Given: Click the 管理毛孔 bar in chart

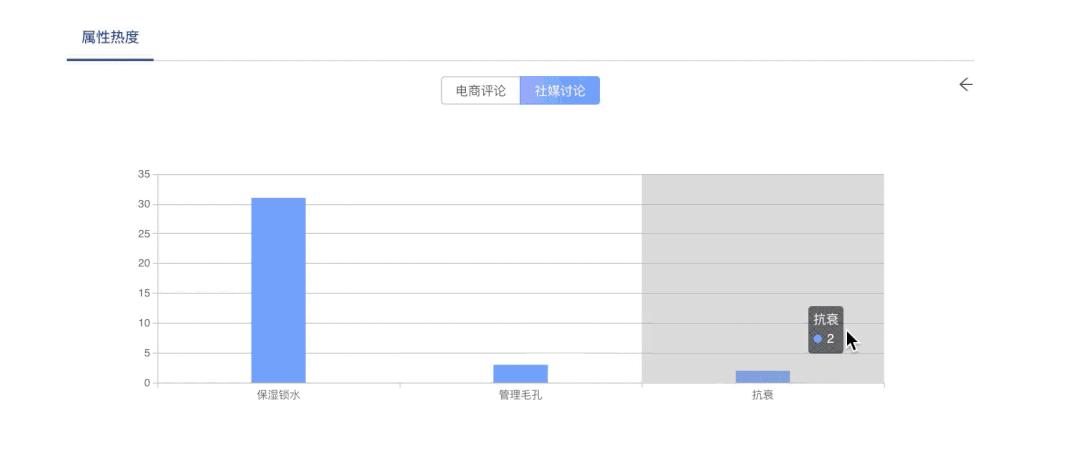Looking at the screenshot, I should 520,373.
